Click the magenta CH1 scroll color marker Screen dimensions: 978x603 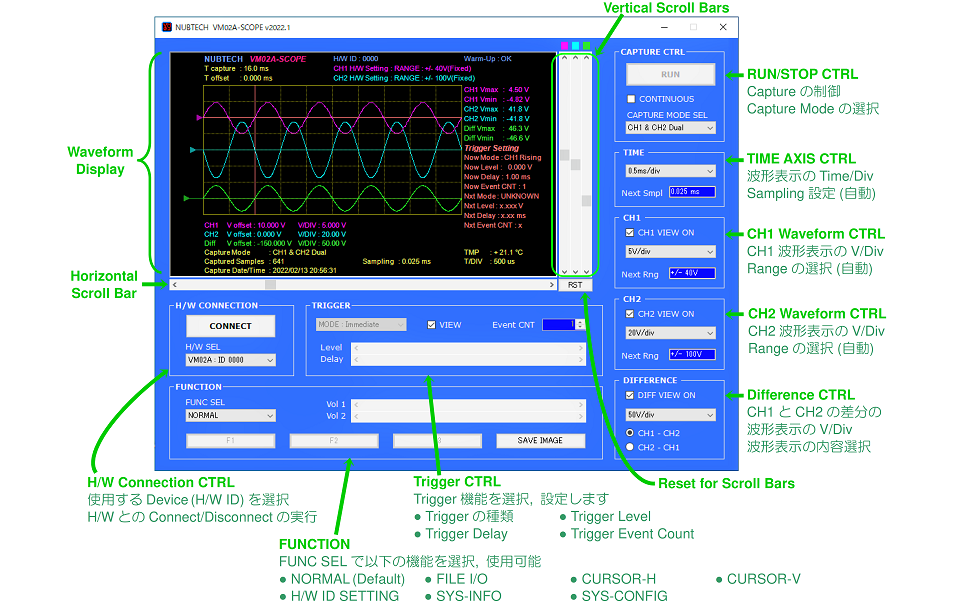[x=564, y=46]
